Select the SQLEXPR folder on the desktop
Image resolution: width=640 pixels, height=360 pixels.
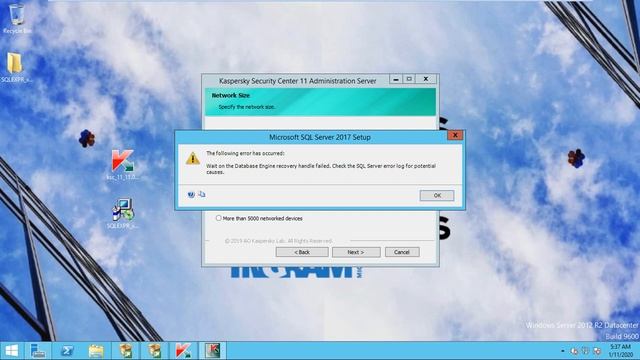point(16,68)
